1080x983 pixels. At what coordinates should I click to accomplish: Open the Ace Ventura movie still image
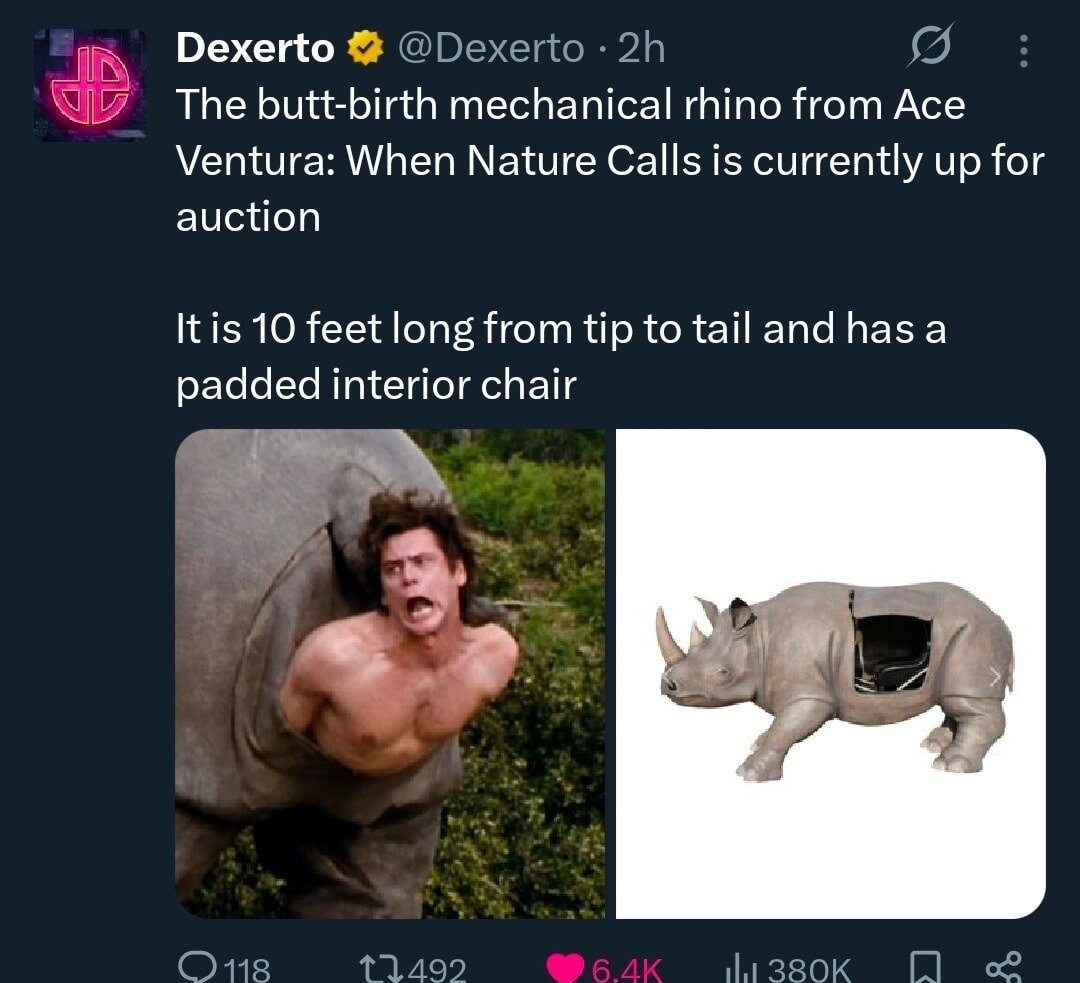[x=390, y=672]
